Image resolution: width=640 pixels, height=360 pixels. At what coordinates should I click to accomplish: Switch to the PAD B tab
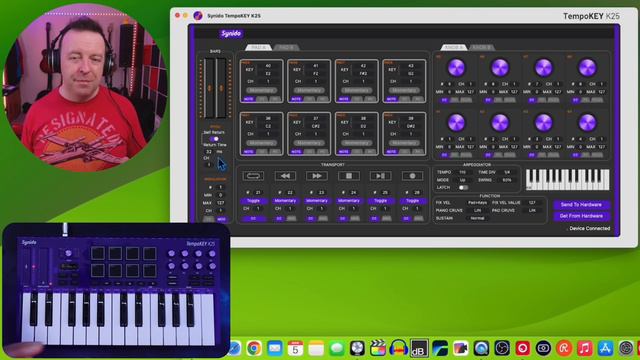click(x=286, y=47)
